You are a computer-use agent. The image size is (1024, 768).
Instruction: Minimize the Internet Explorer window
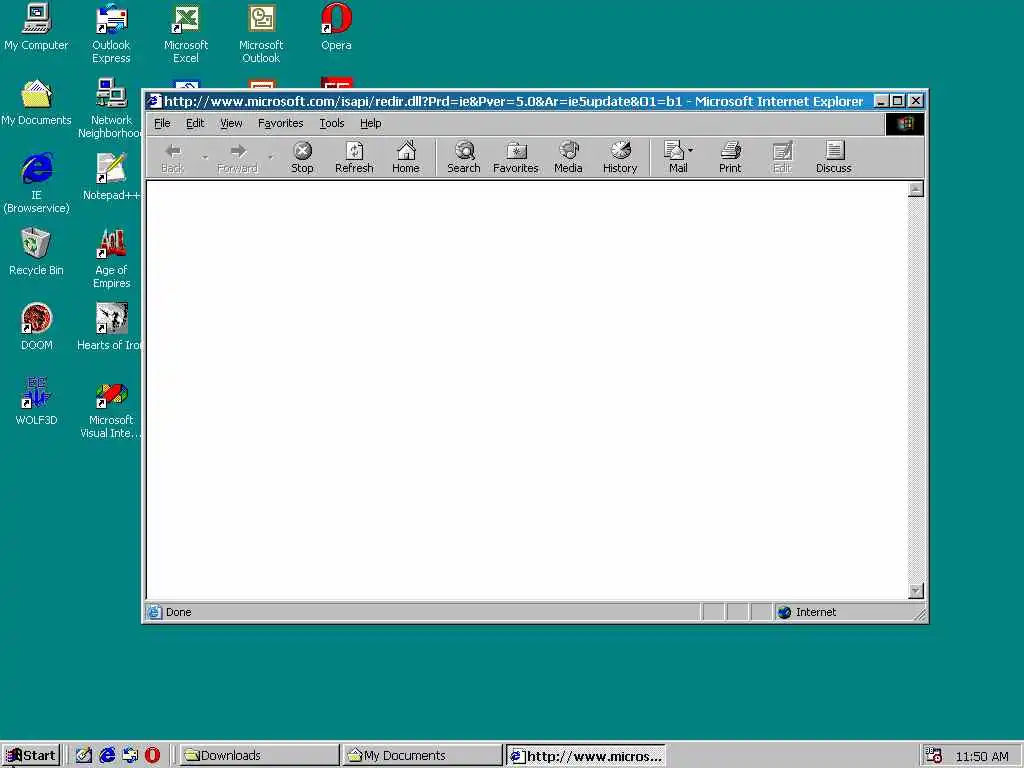click(881, 101)
